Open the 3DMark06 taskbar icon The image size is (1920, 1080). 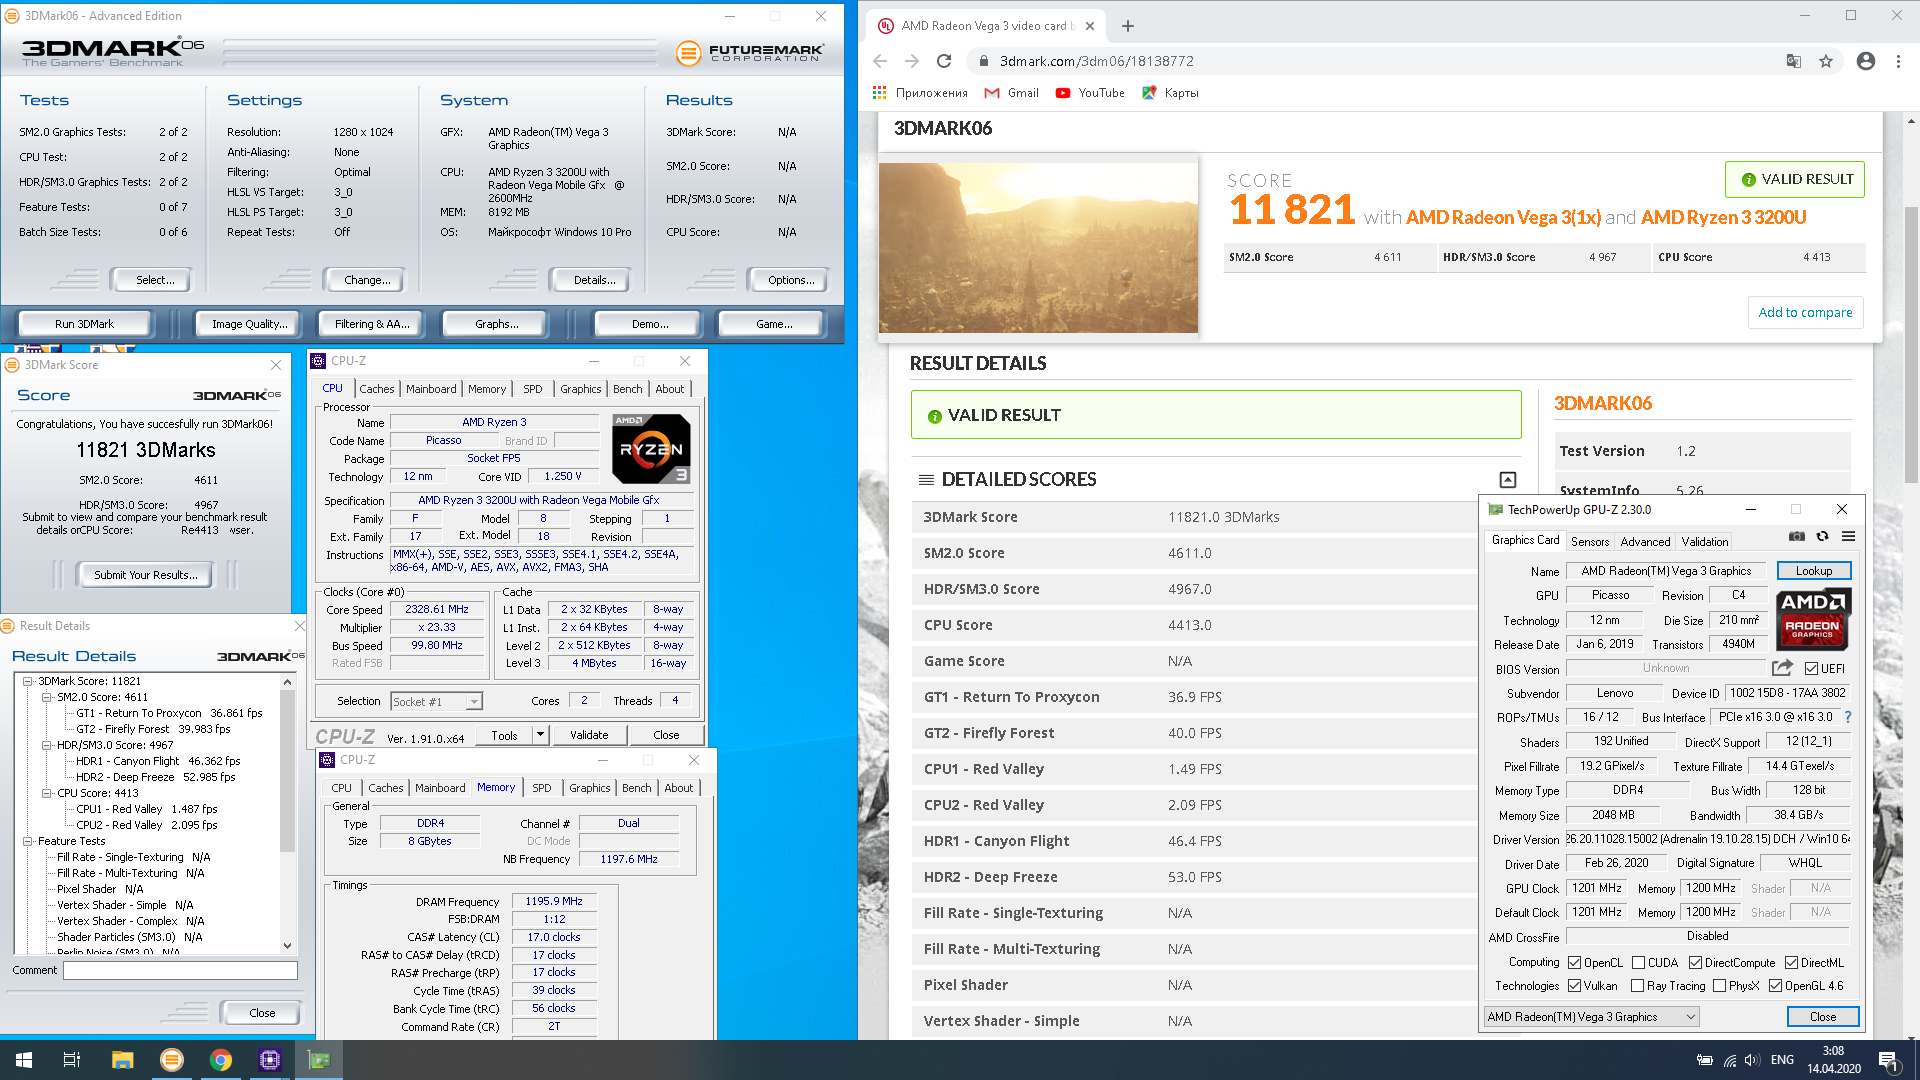[x=172, y=1060]
